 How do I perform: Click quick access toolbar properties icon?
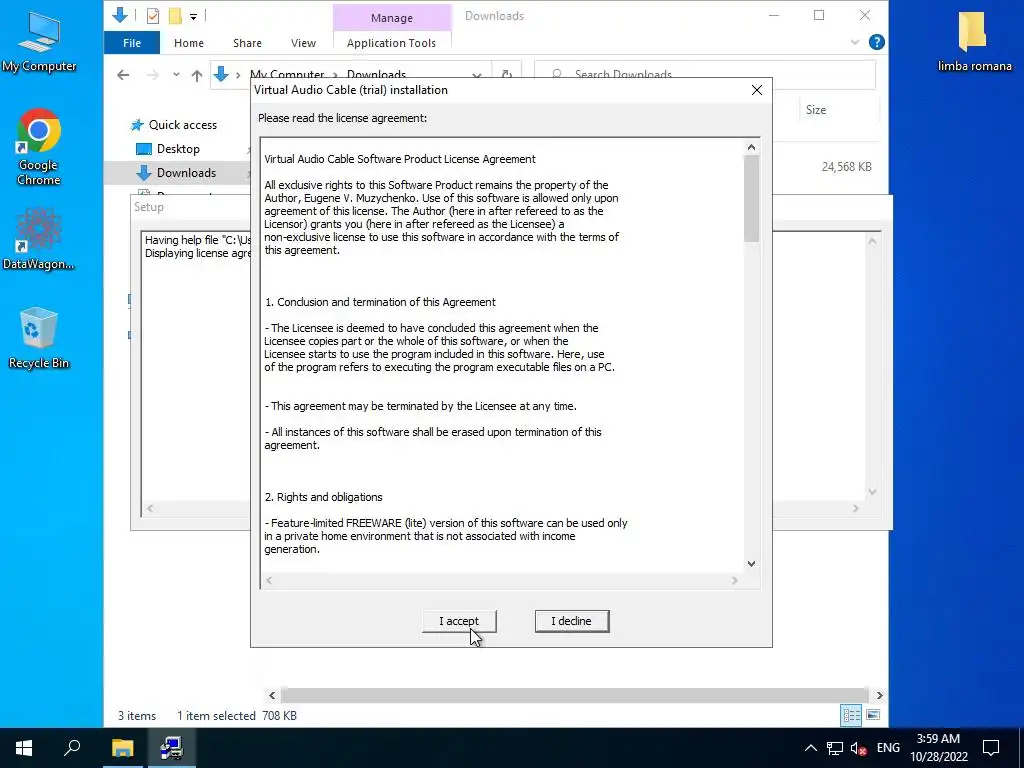pos(153,16)
